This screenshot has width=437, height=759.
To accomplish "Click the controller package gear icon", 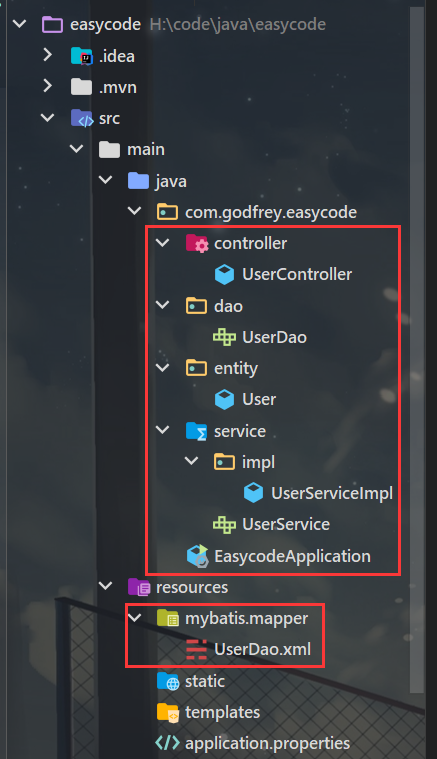I will [197, 243].
